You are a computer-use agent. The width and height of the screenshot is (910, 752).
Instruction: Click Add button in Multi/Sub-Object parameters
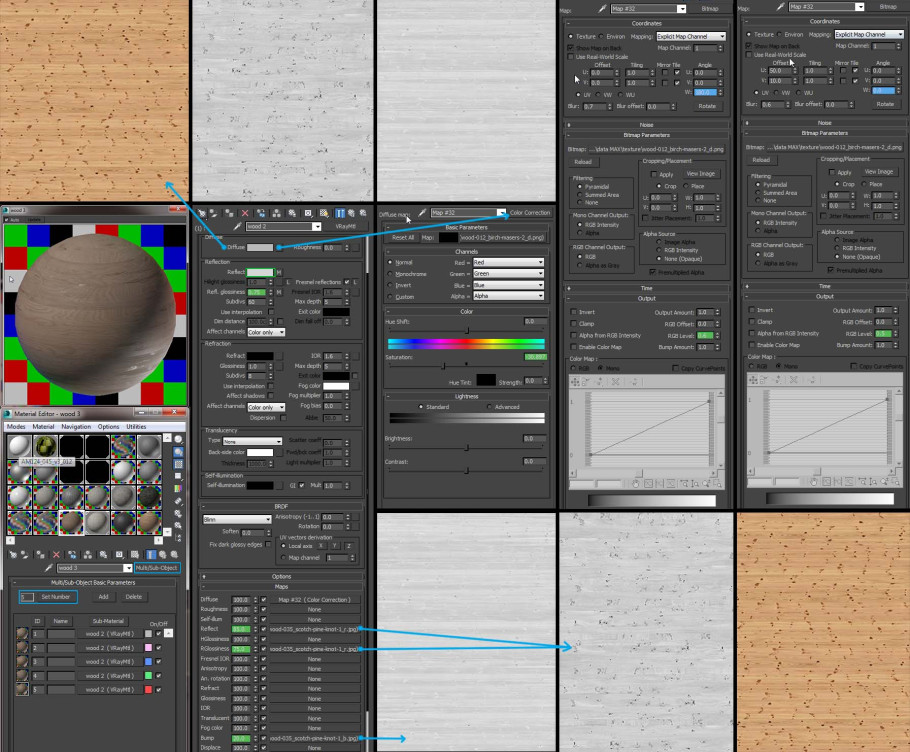[x=103, y=596]
